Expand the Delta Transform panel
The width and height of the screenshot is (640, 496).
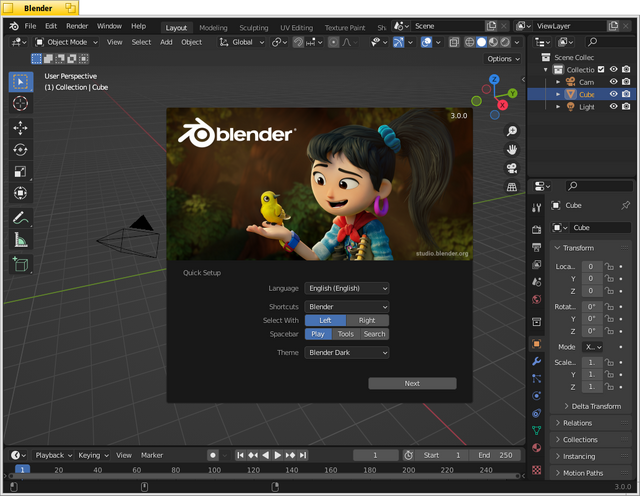[x=593, y=406]
